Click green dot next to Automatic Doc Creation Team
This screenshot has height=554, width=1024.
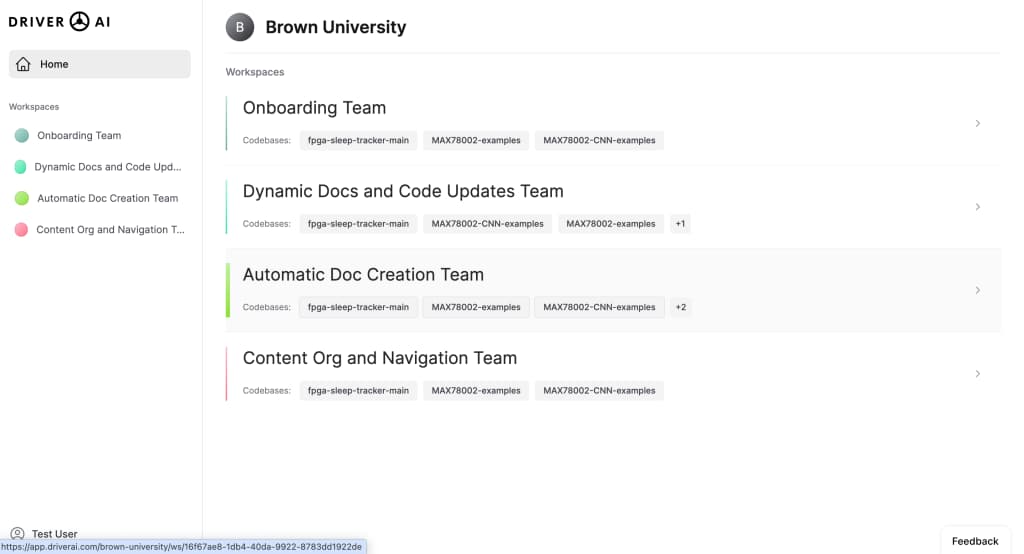coord(22,198)
